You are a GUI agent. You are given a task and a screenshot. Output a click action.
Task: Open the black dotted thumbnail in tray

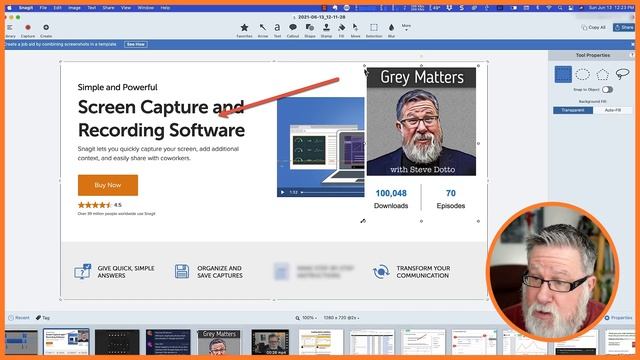click(x=117, y=342)
